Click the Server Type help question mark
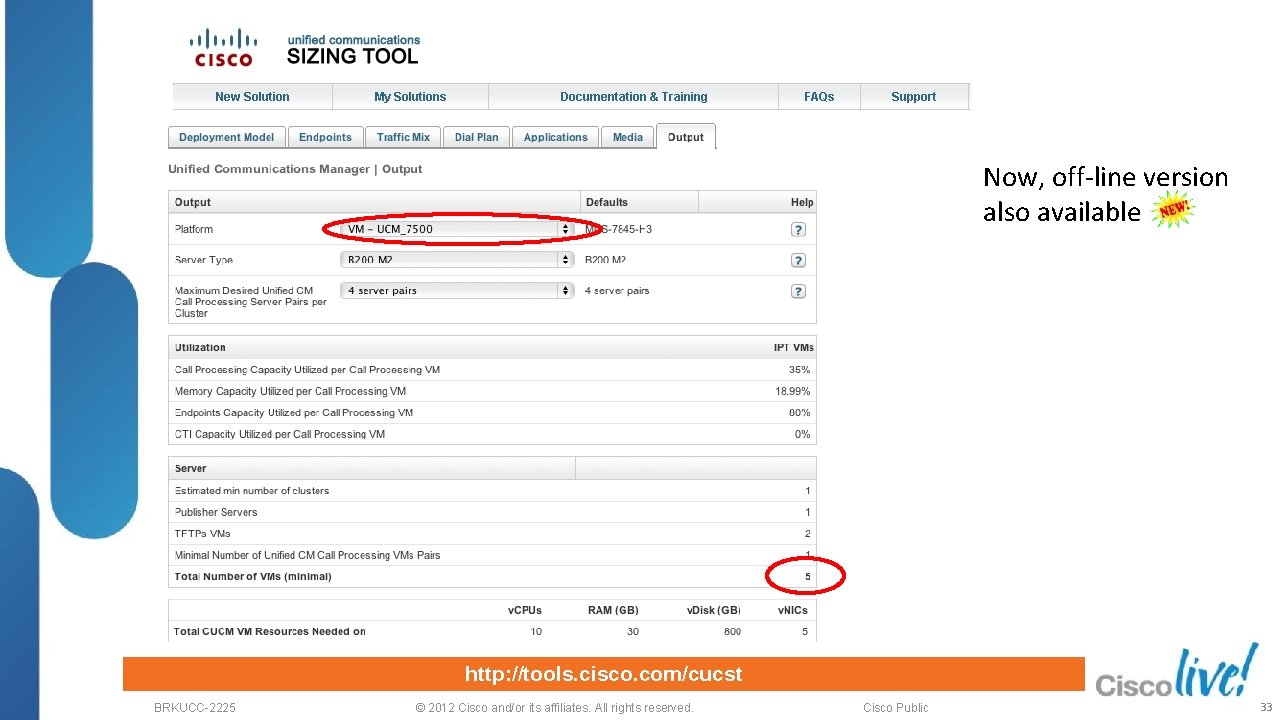The height and width of the screenshot is (720, 1280). (x=797, y=260)
